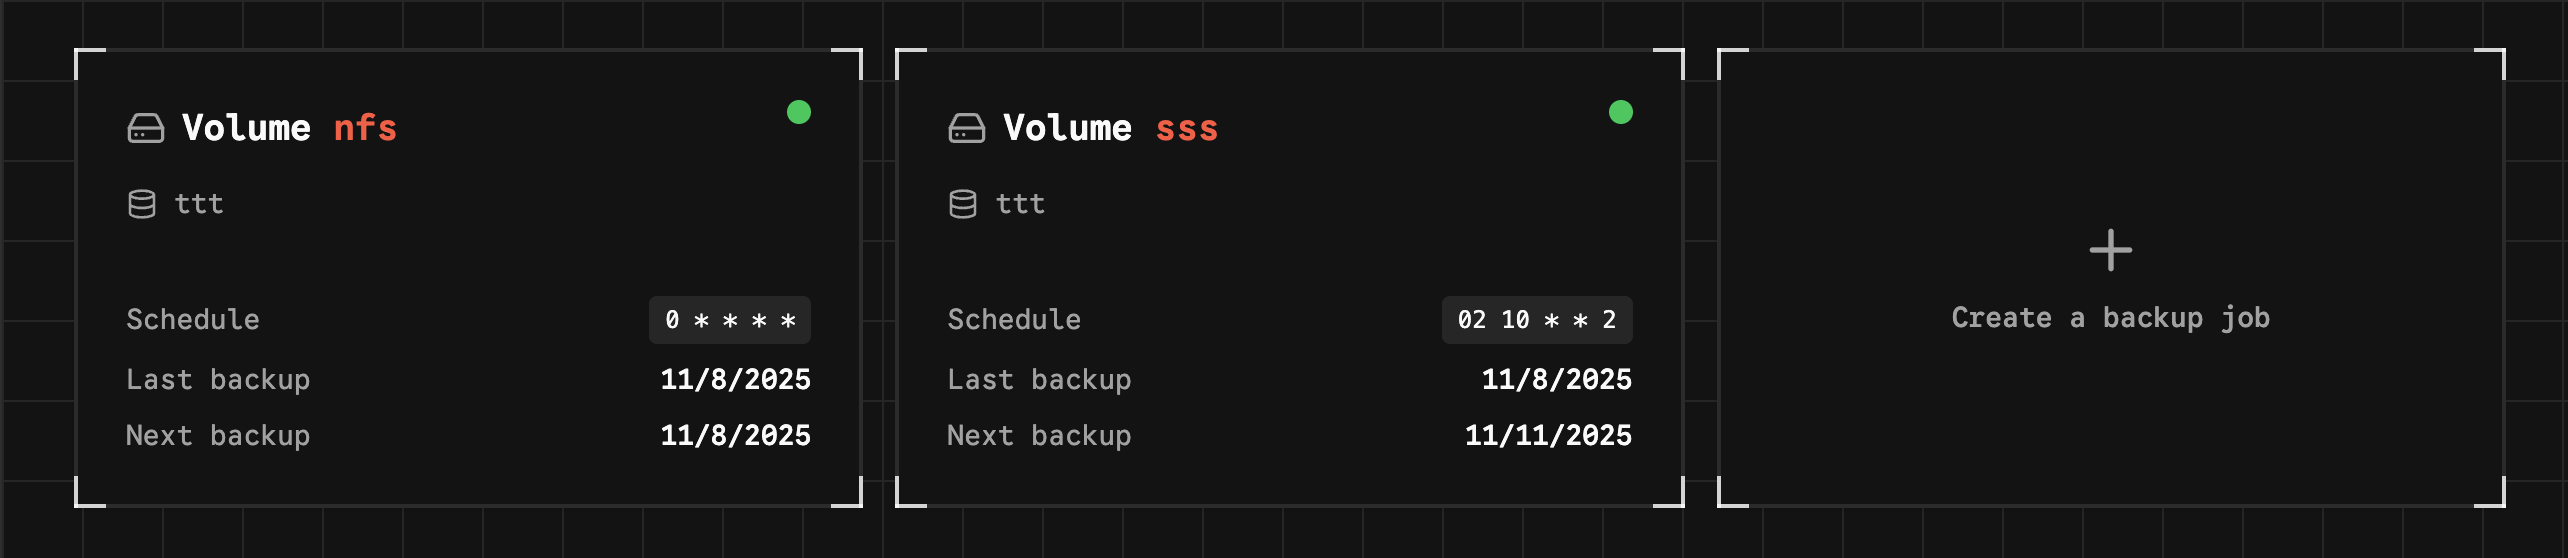Click the database icon in the nfs card
Screen dimensions: 2568x558
point(142,204)
